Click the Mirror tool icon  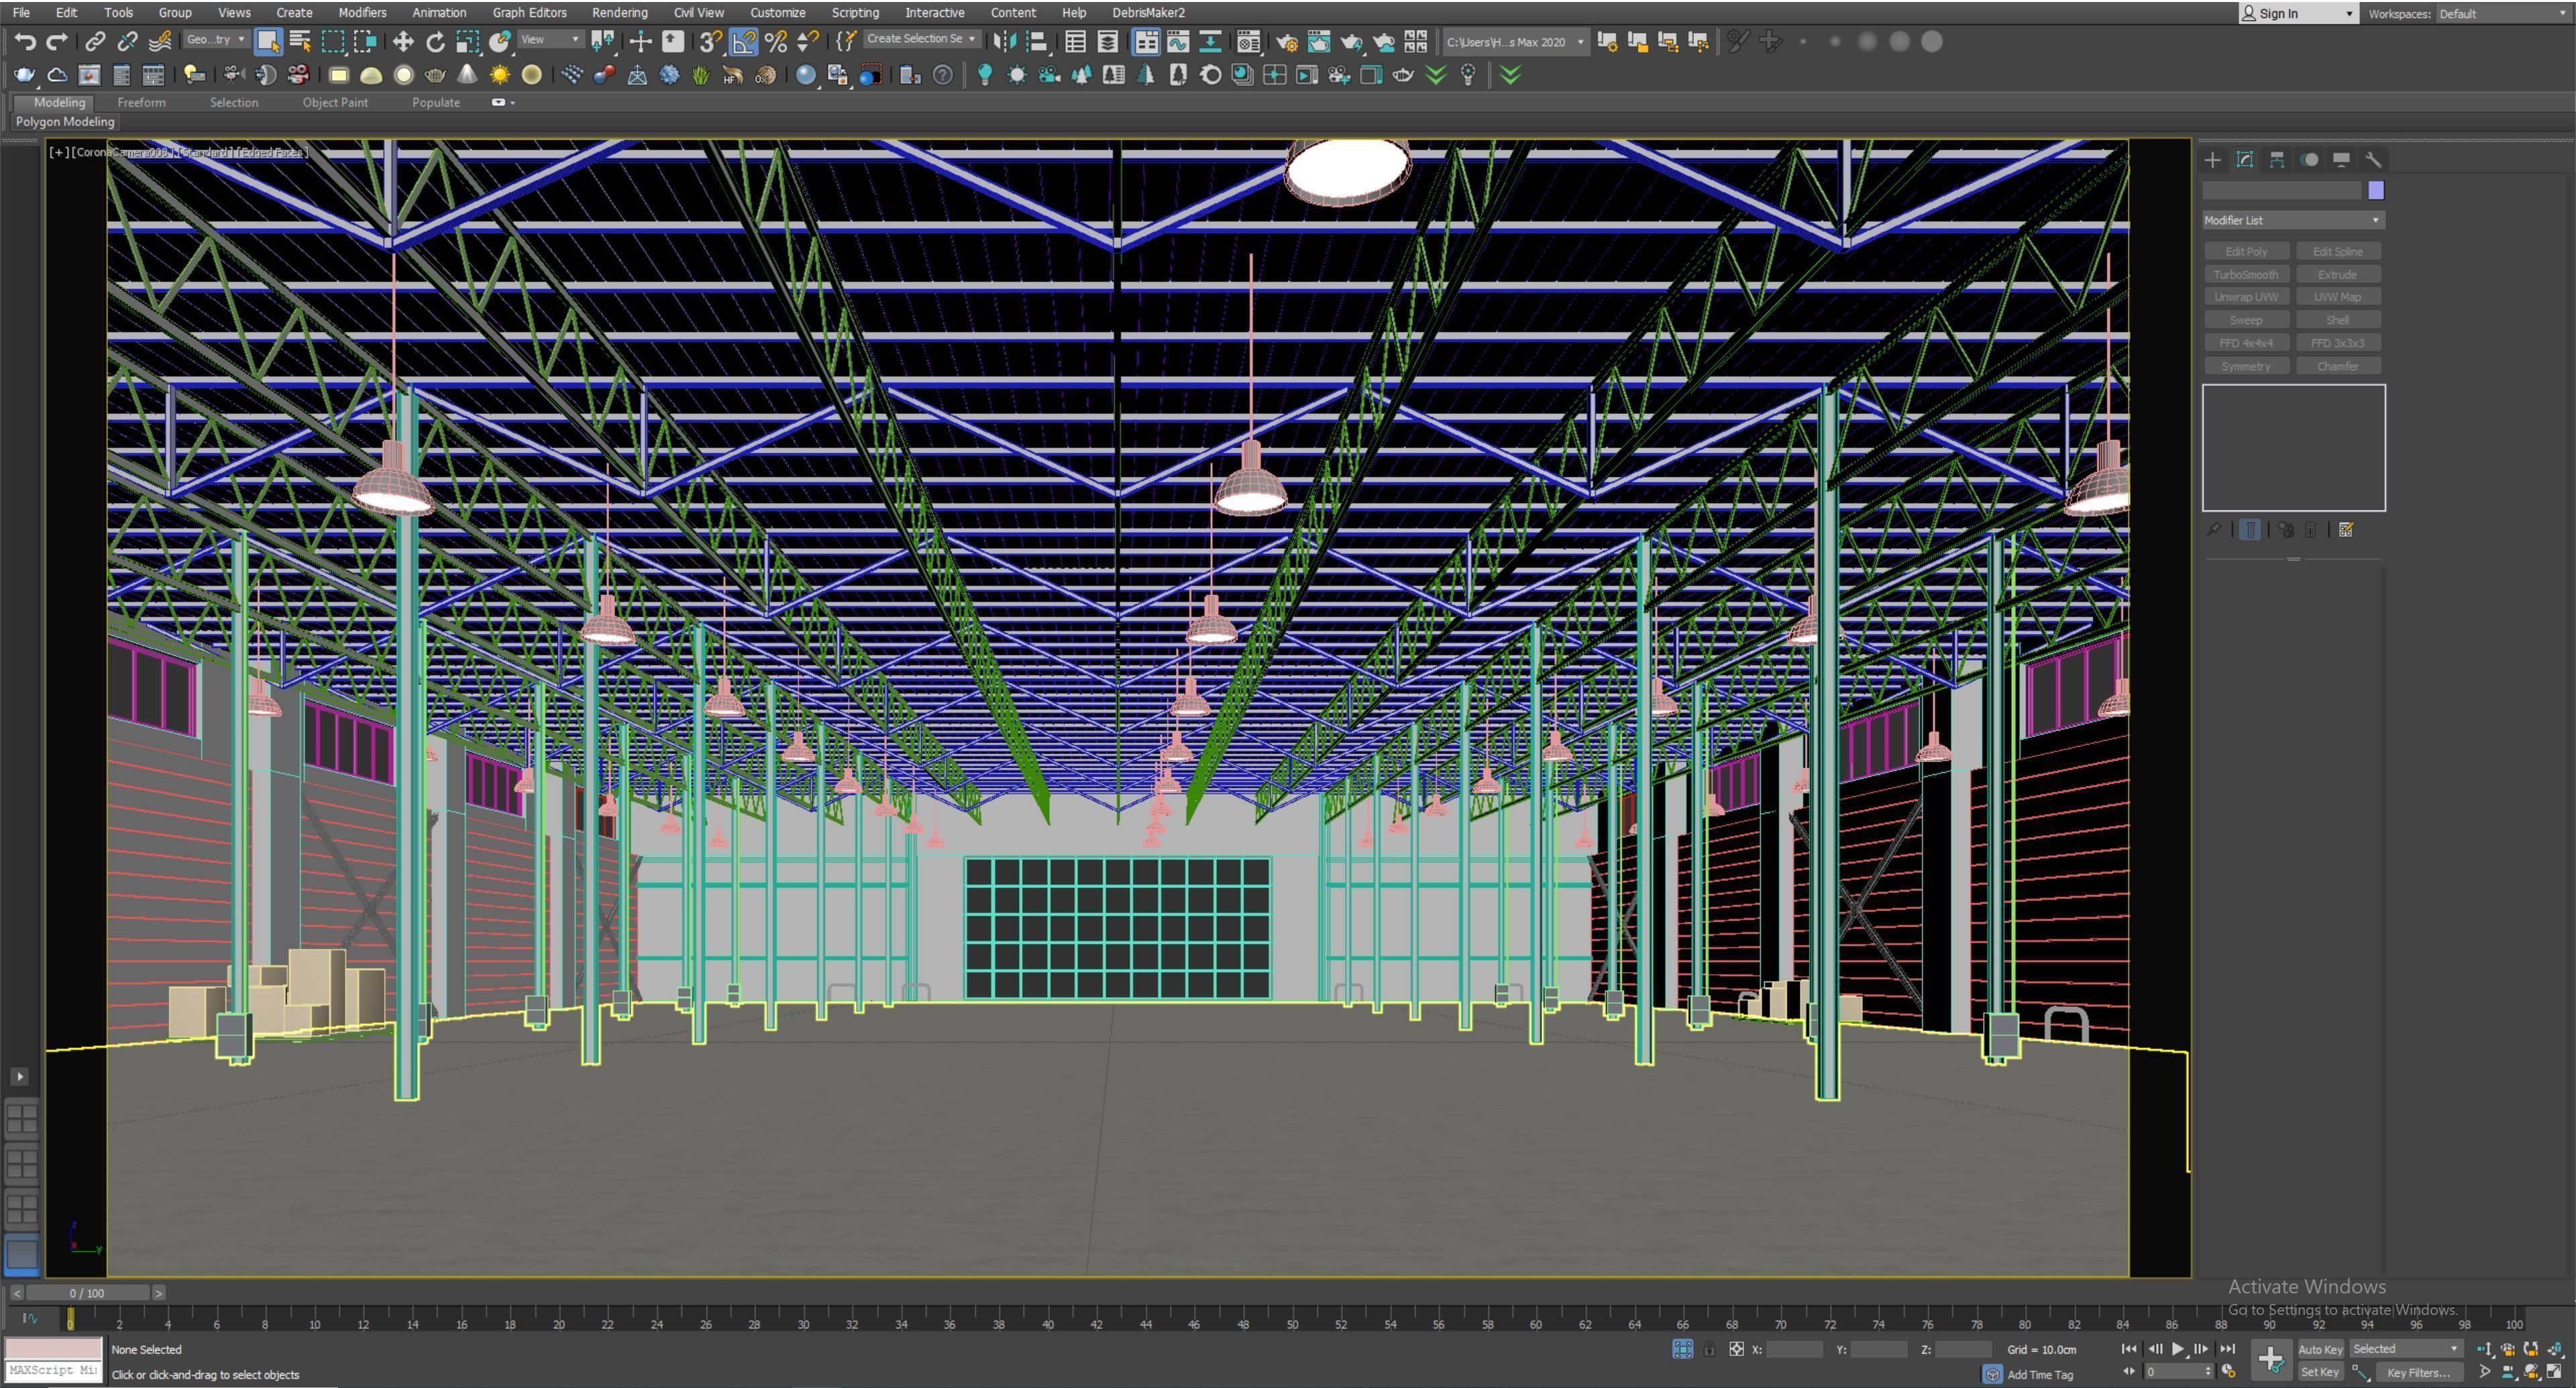tap(1004, 42)
